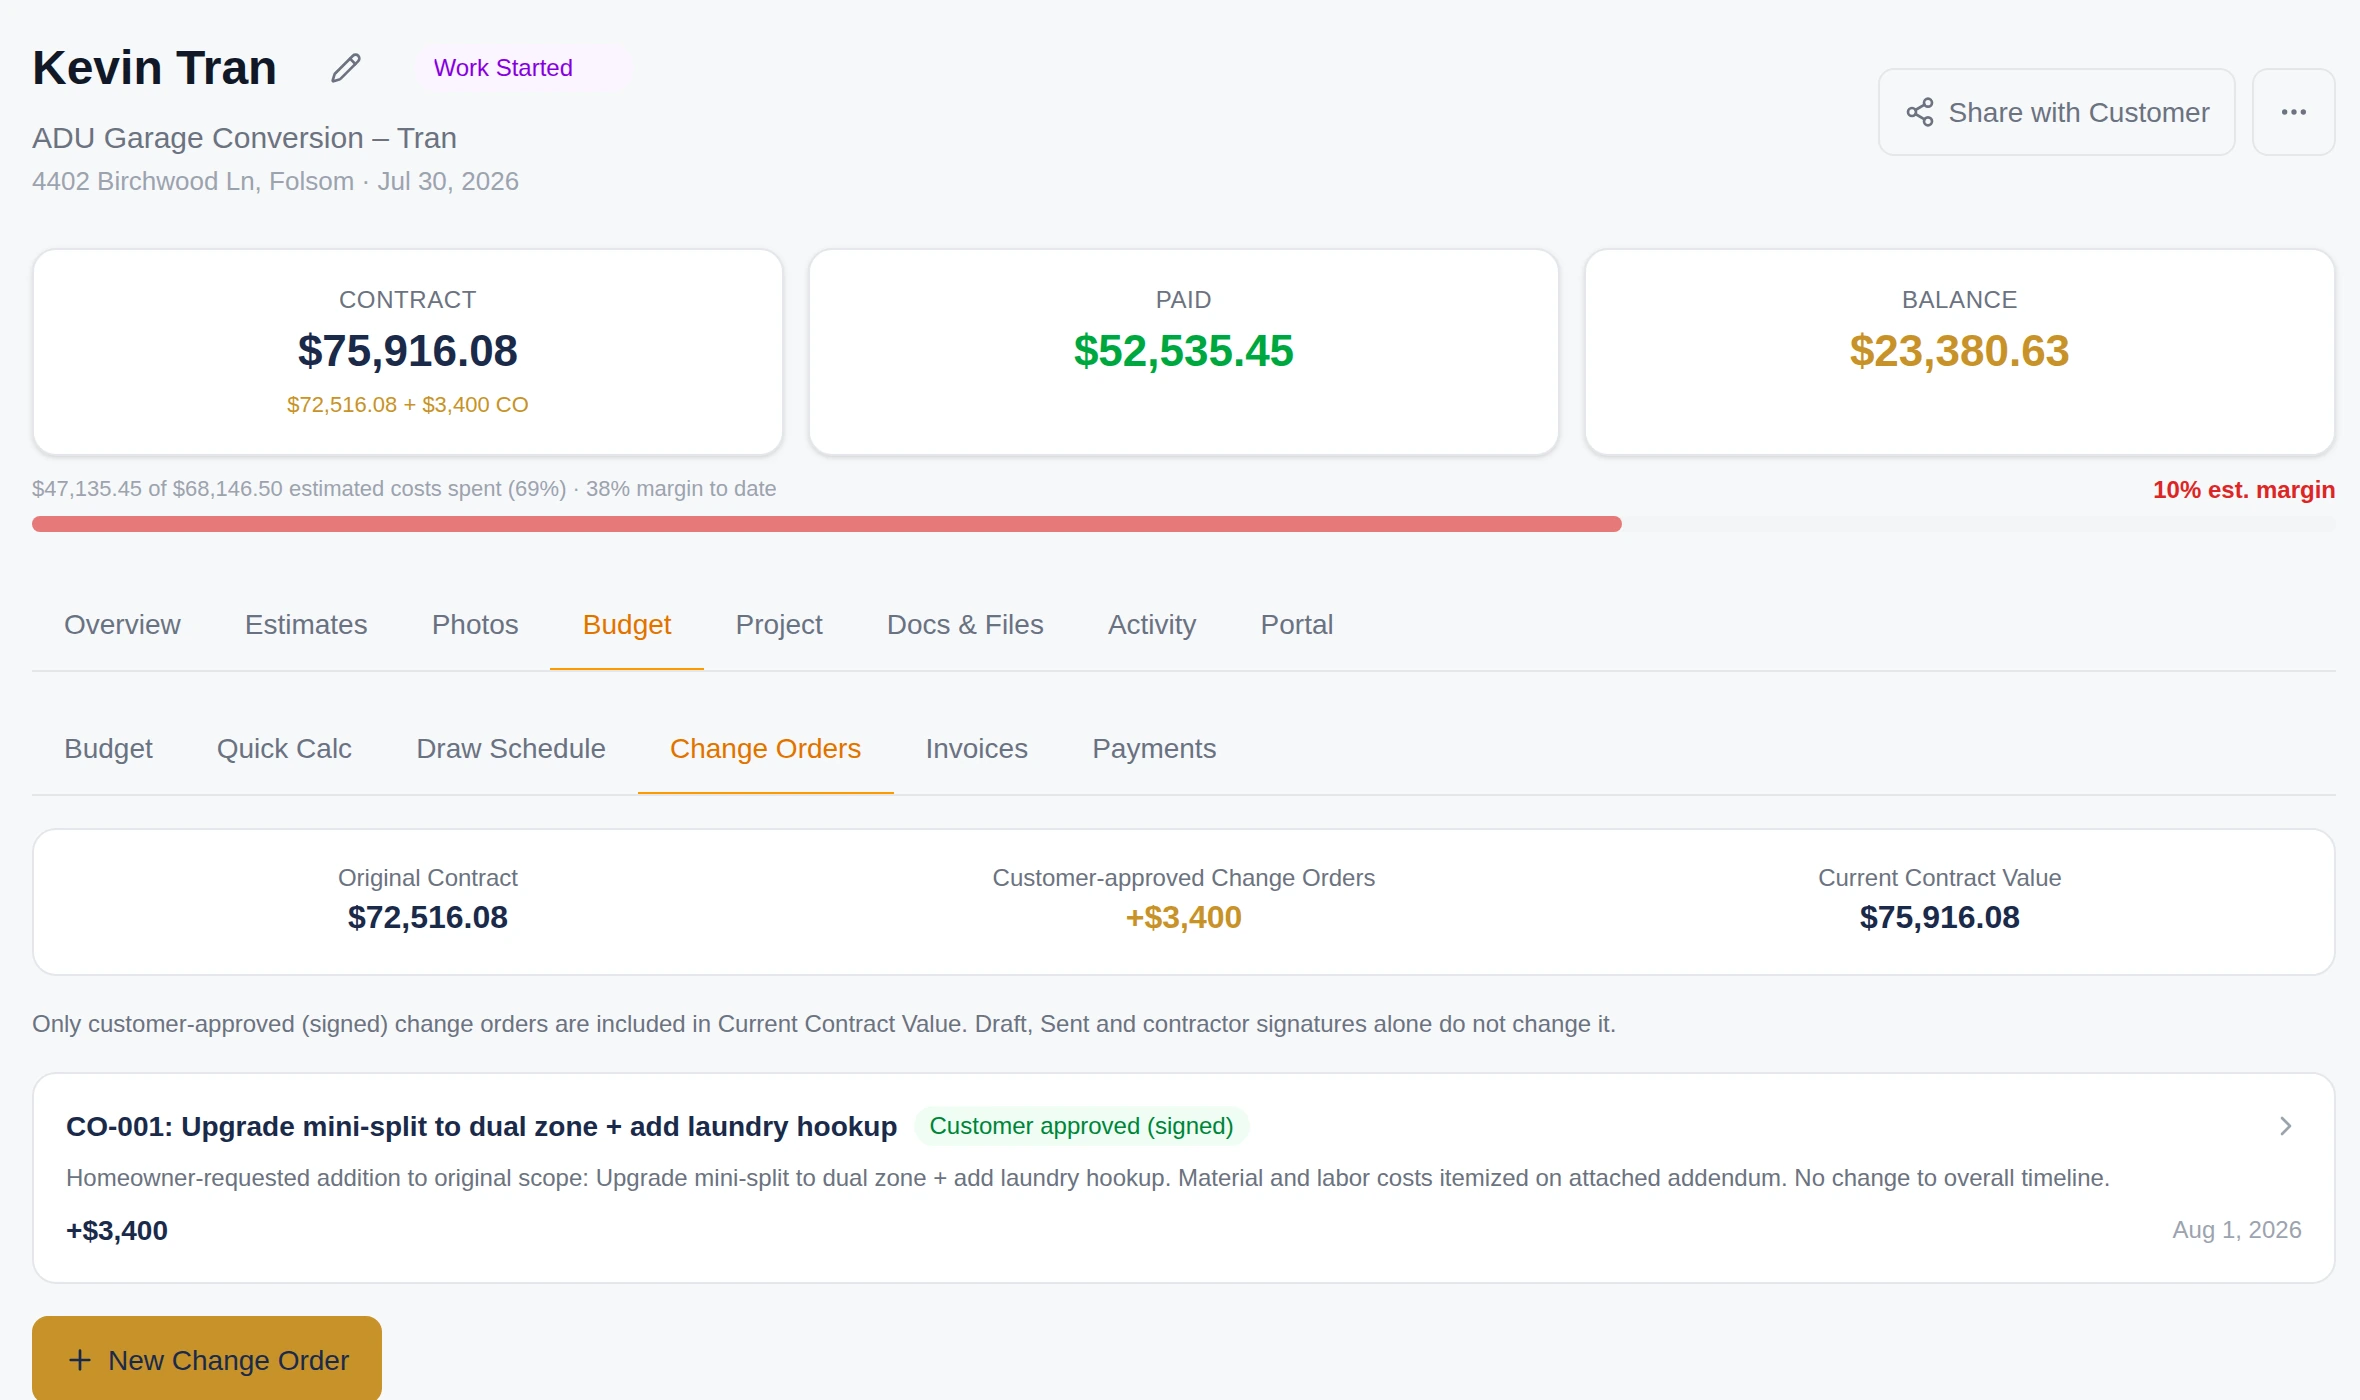Click the Paid $52,535.45 card
This screenshot has width=2360, height=1400.
pos(1184,352)
